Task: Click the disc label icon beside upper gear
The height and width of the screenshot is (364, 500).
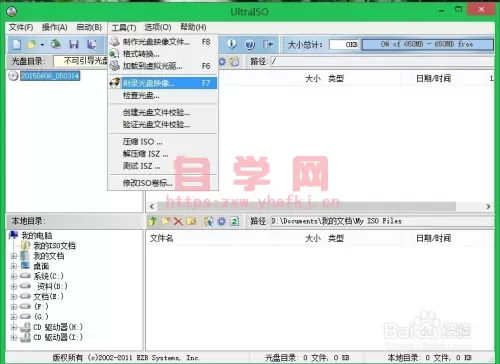Action: 235,61
